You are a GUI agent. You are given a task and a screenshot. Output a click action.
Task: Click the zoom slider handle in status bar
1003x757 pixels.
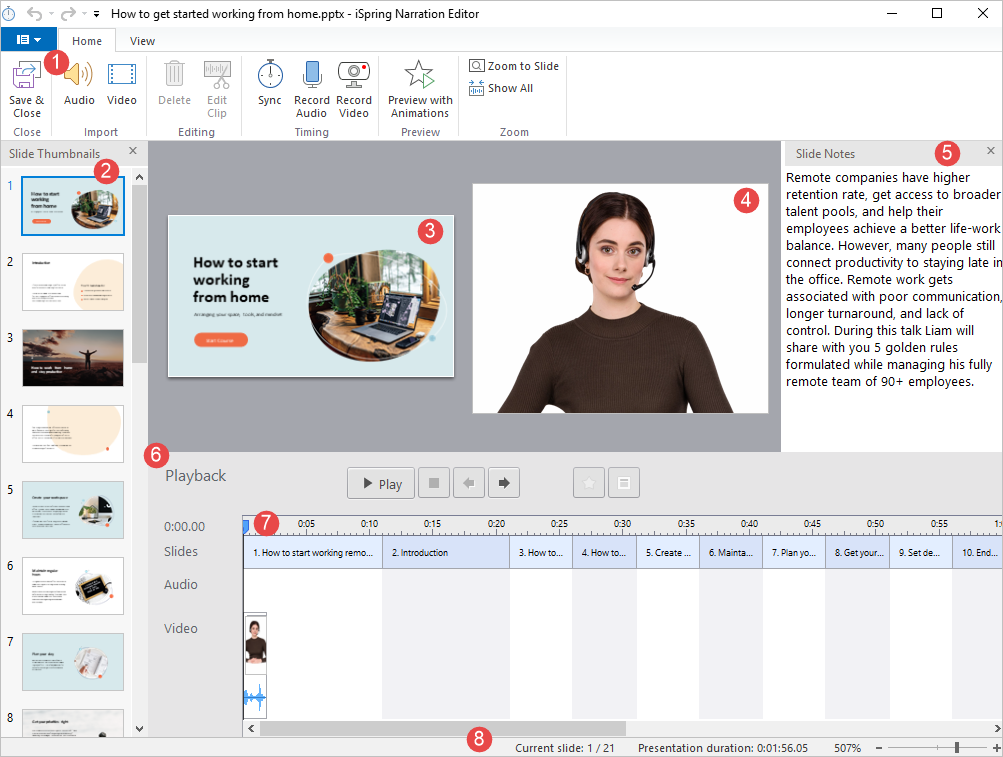[x=957, y=748]
